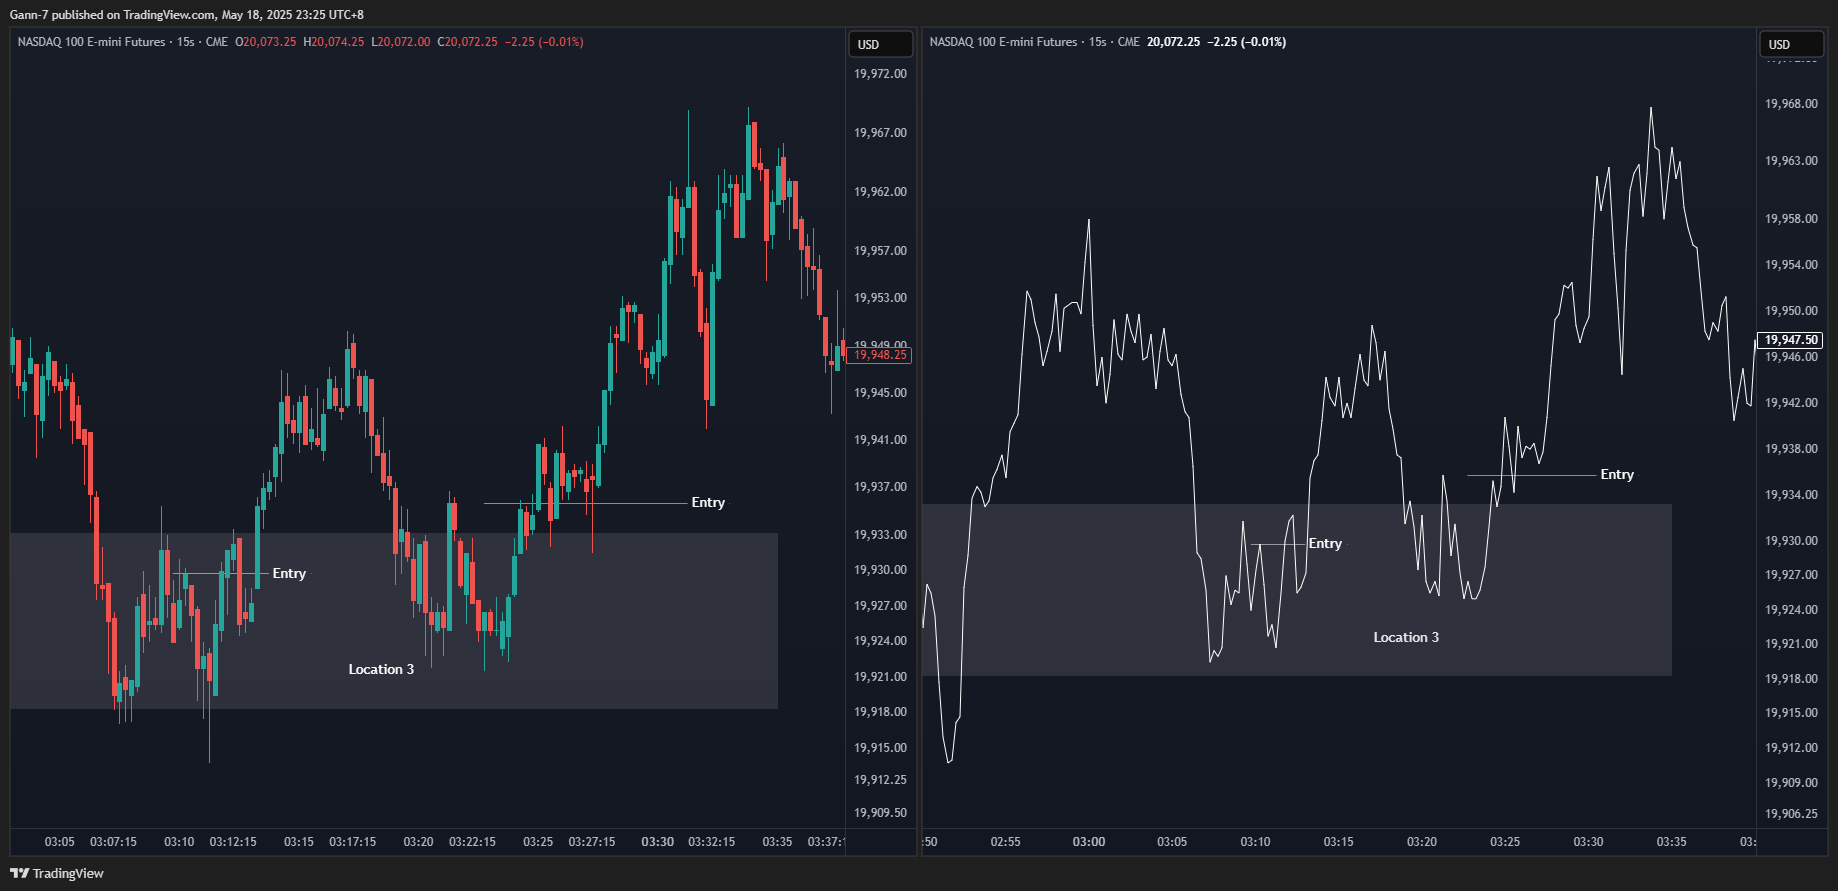Click the 19,953.00 price axis label
Viewport: 1838px width, 891px height.
click(880, 298)
